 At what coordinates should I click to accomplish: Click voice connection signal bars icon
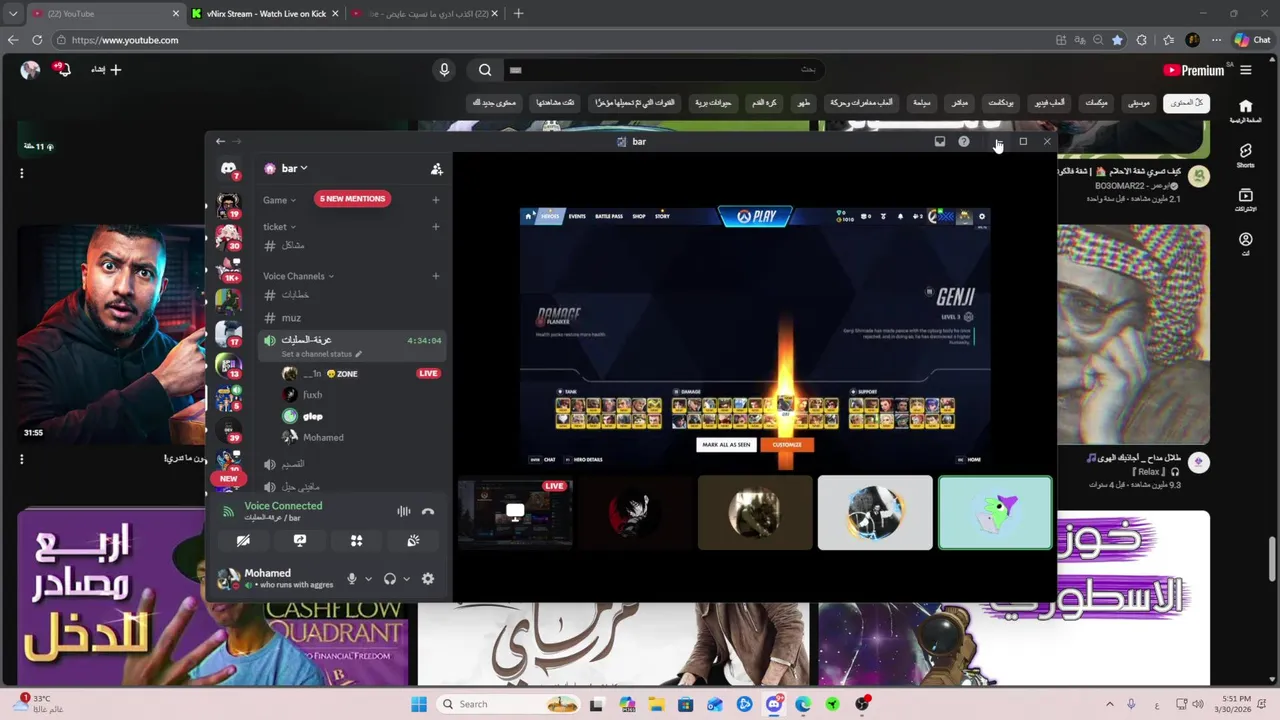tap(228, 511)
